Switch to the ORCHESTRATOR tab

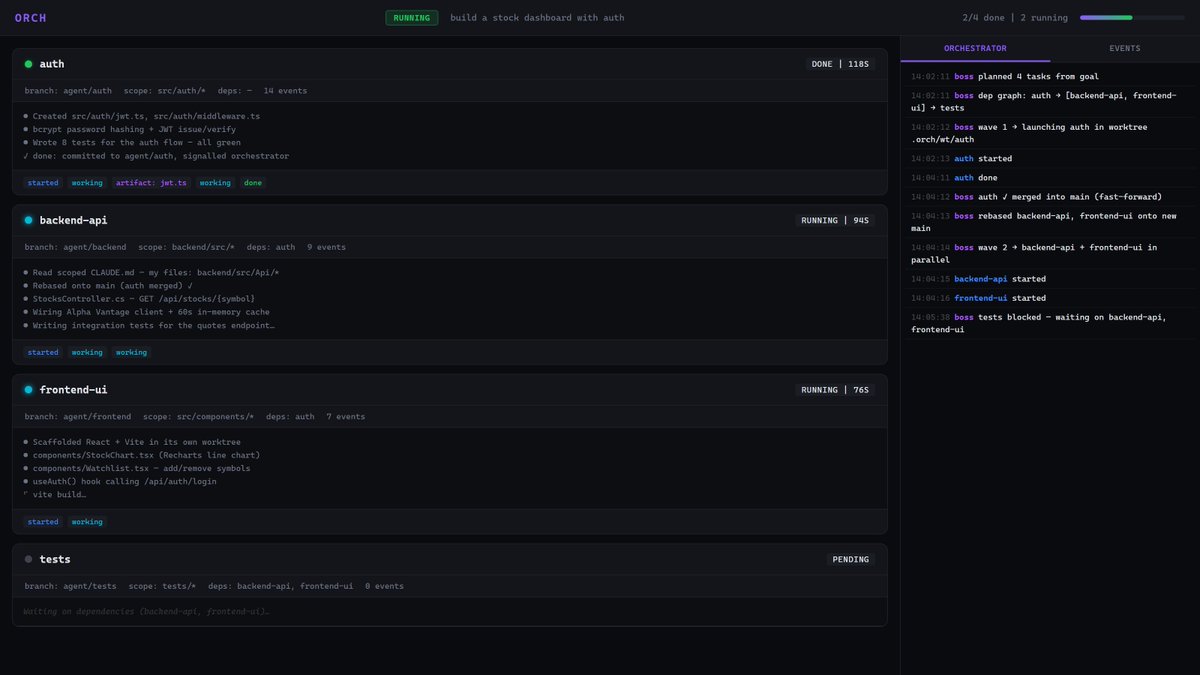[x=975, y=48]
